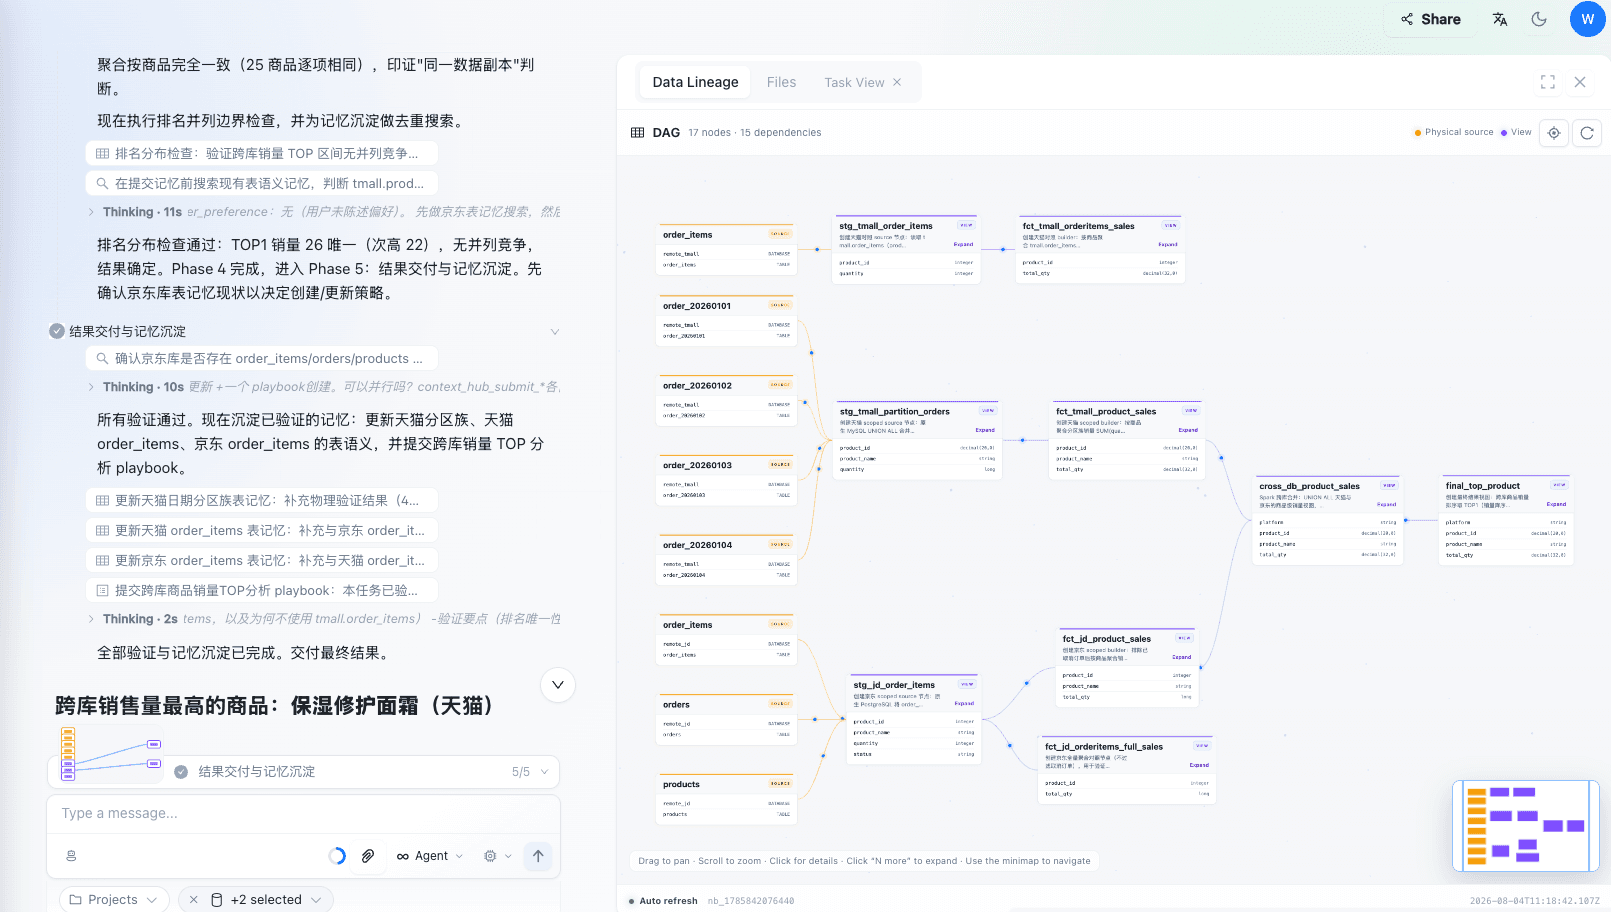Refresh the DAG graph
Screen dimensions: 1611x912
pyautogui.click(x=1587, y=133)
